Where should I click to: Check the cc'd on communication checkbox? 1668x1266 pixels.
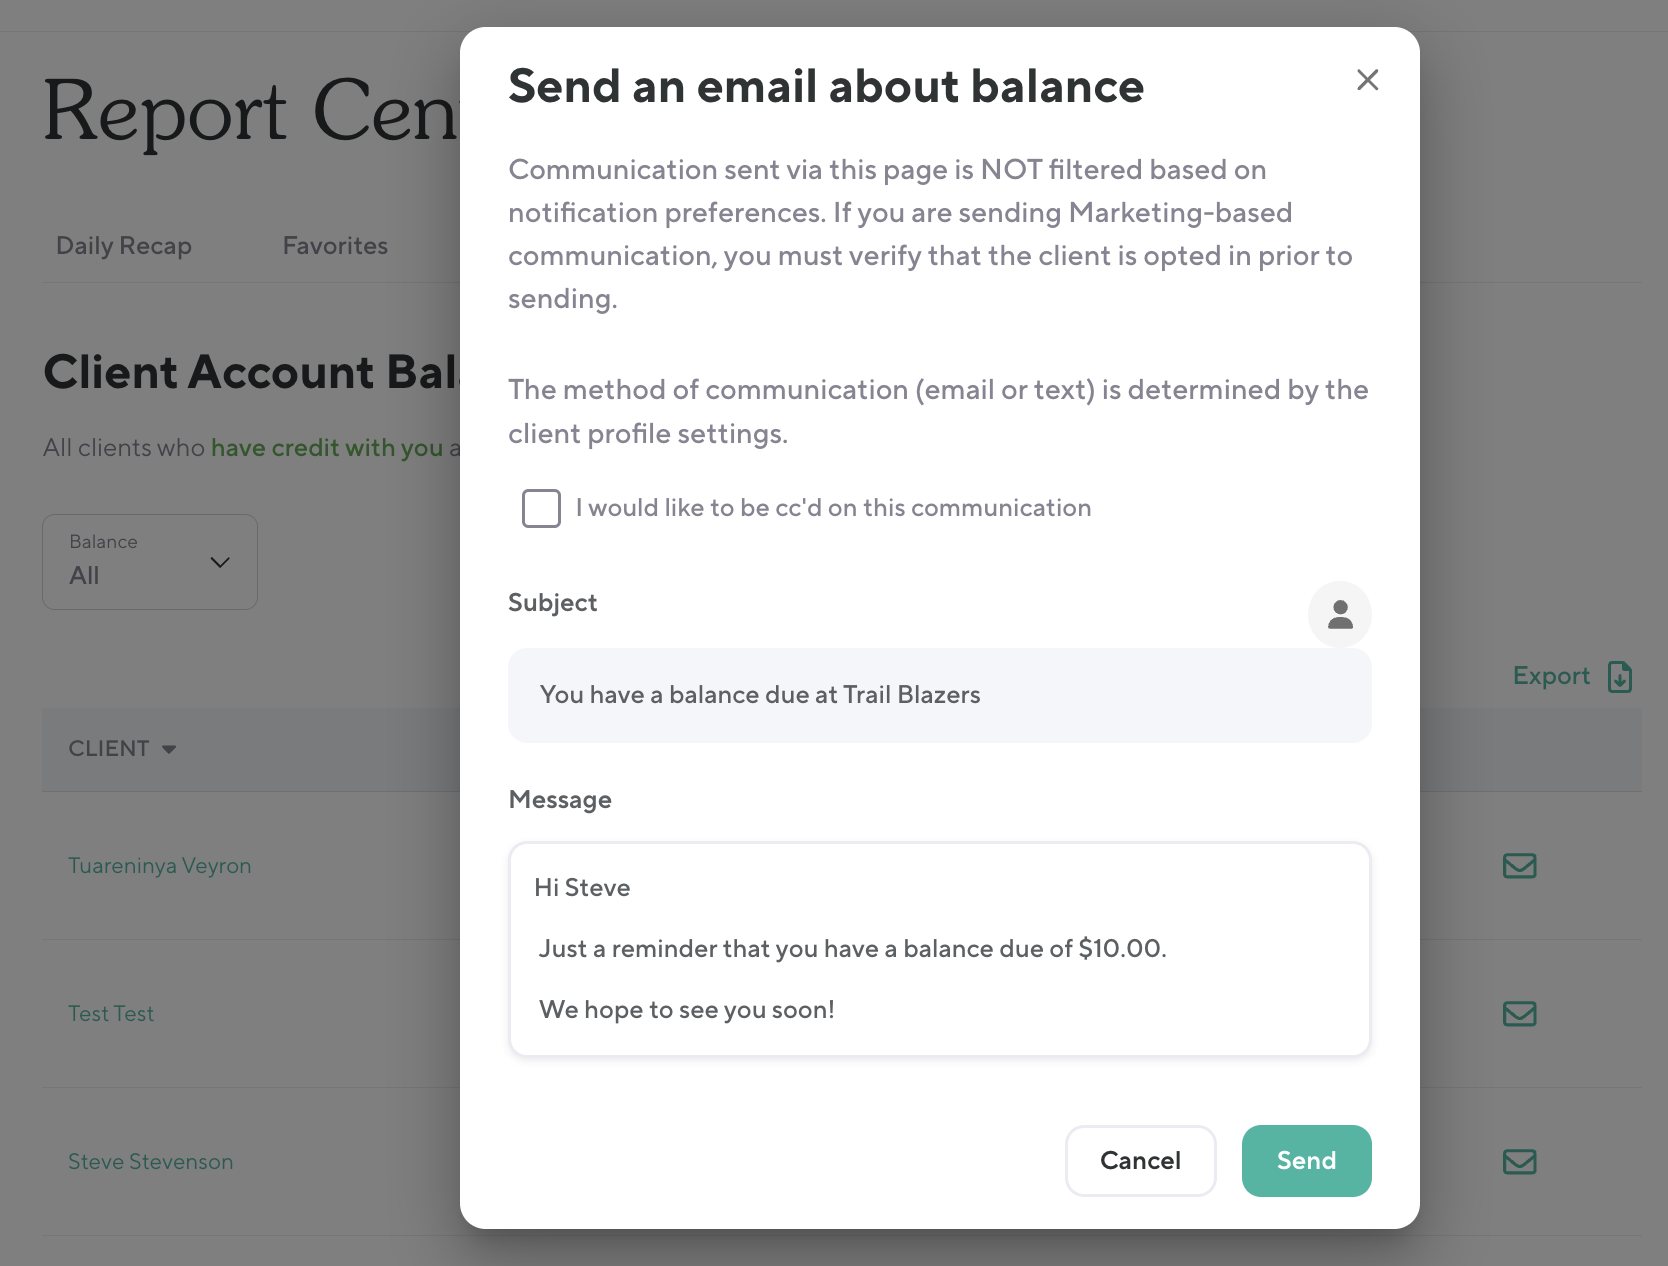[x=541, y=508]
